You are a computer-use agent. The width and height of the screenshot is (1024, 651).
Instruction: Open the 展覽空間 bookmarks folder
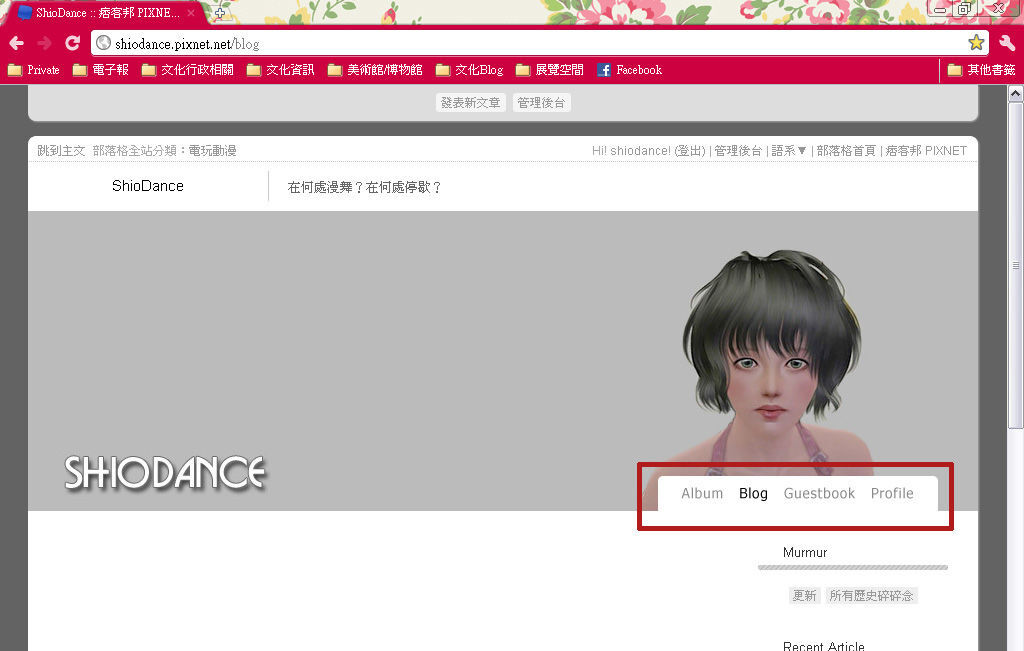tap(549, 70)
